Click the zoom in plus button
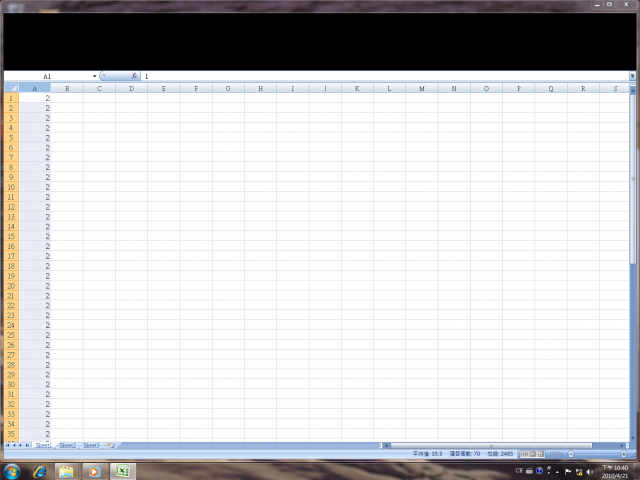 coord(624,454)
